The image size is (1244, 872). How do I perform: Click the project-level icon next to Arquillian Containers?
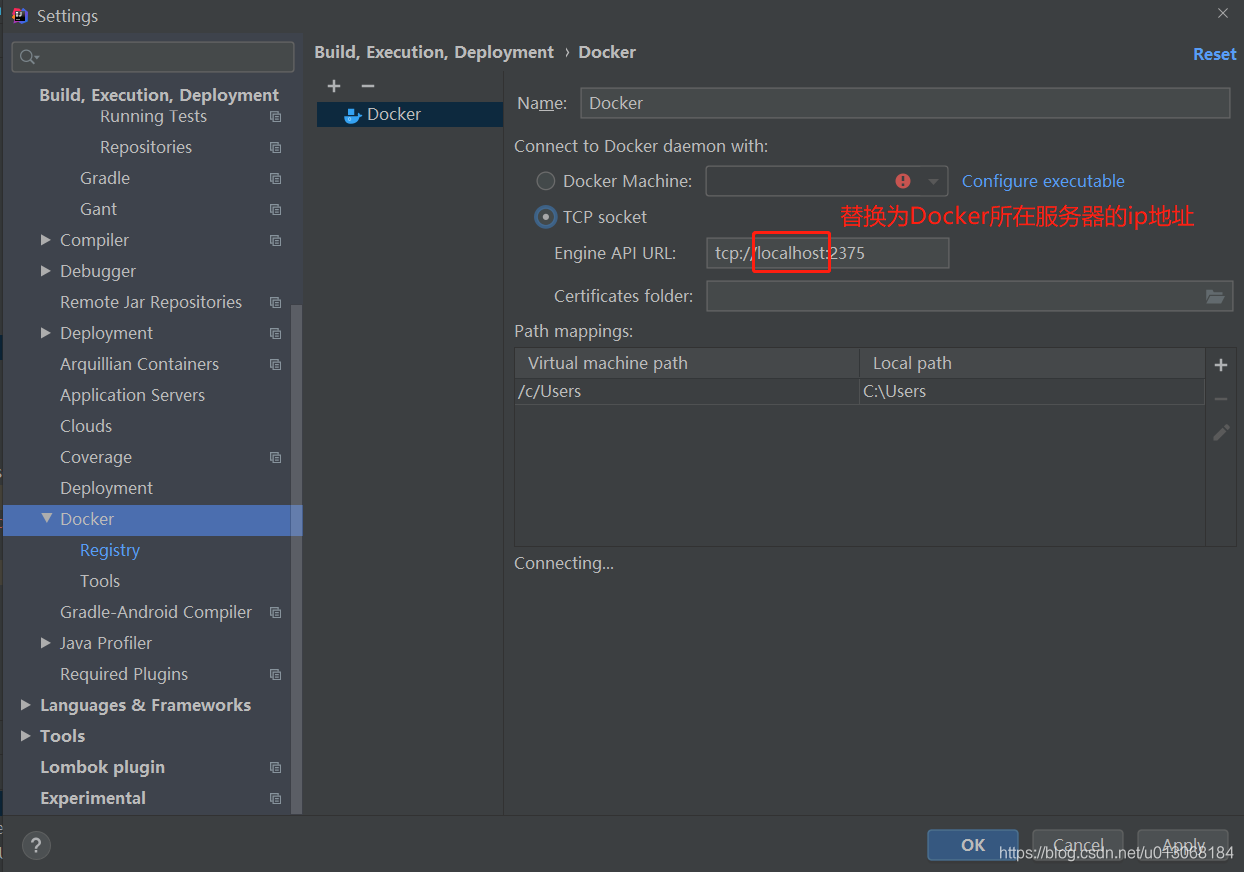(x=276, y=365)
